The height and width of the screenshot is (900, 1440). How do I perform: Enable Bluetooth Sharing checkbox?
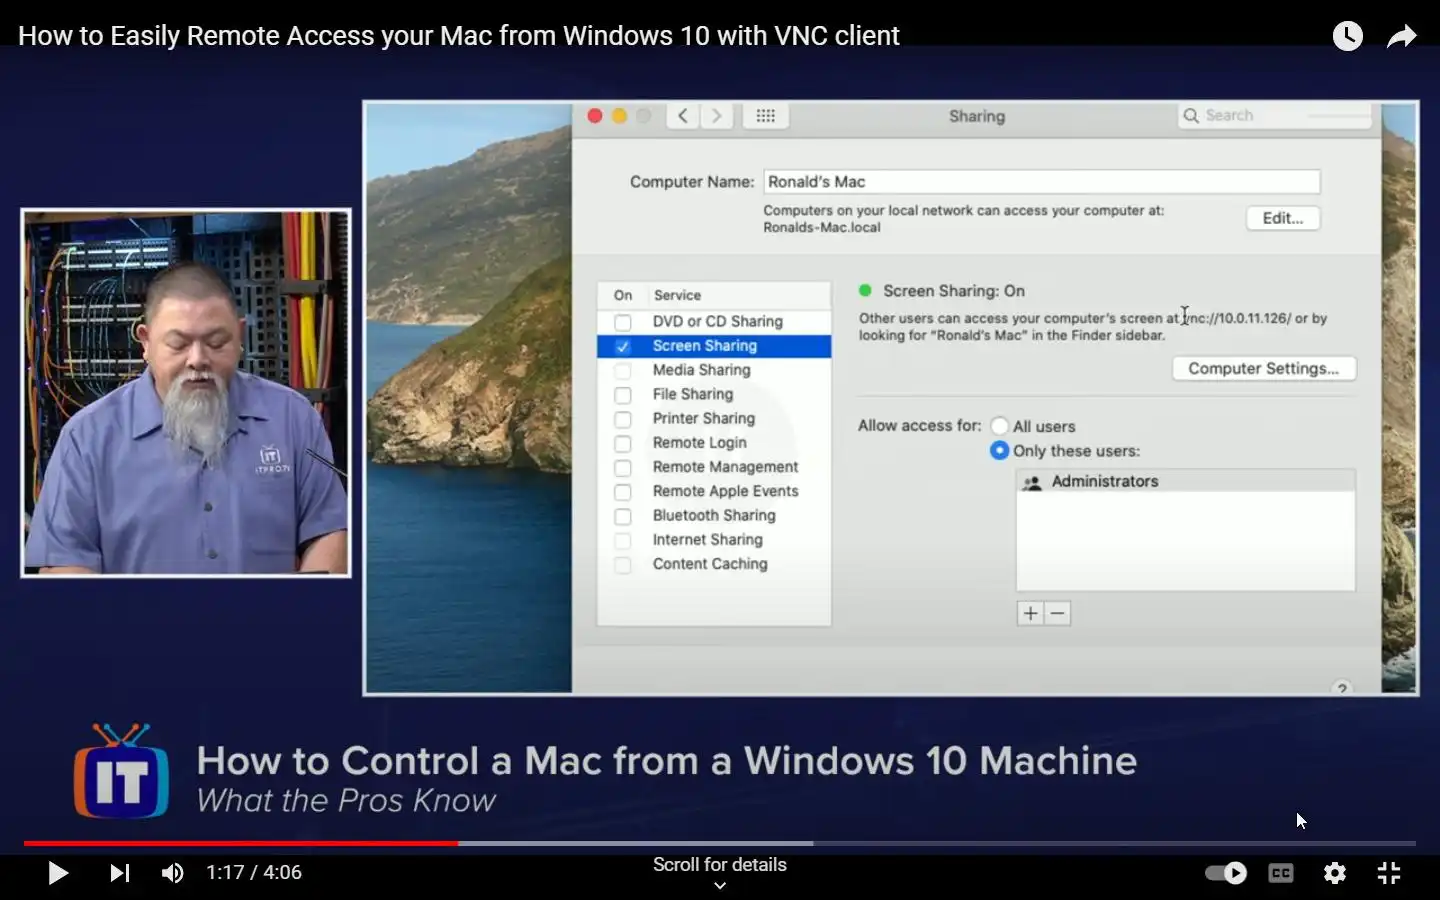623,516
